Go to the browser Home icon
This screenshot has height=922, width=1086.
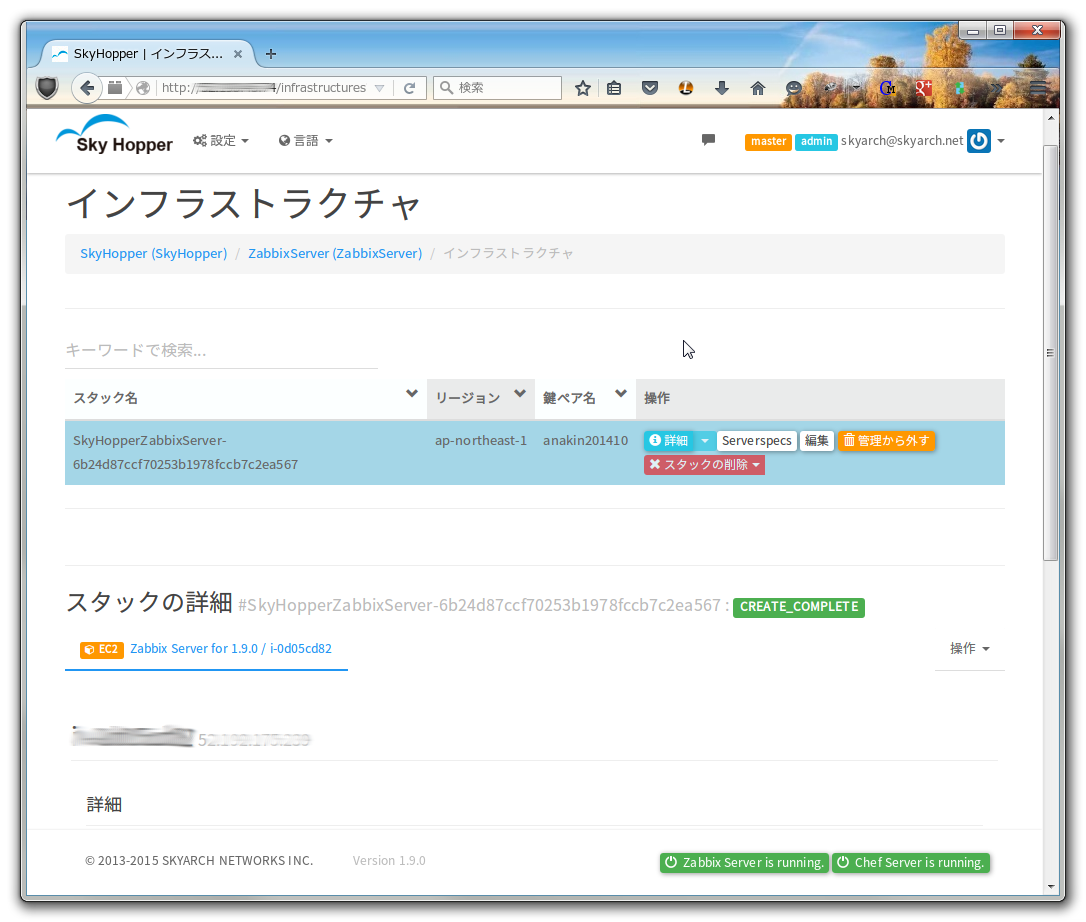tap(758, 88)
